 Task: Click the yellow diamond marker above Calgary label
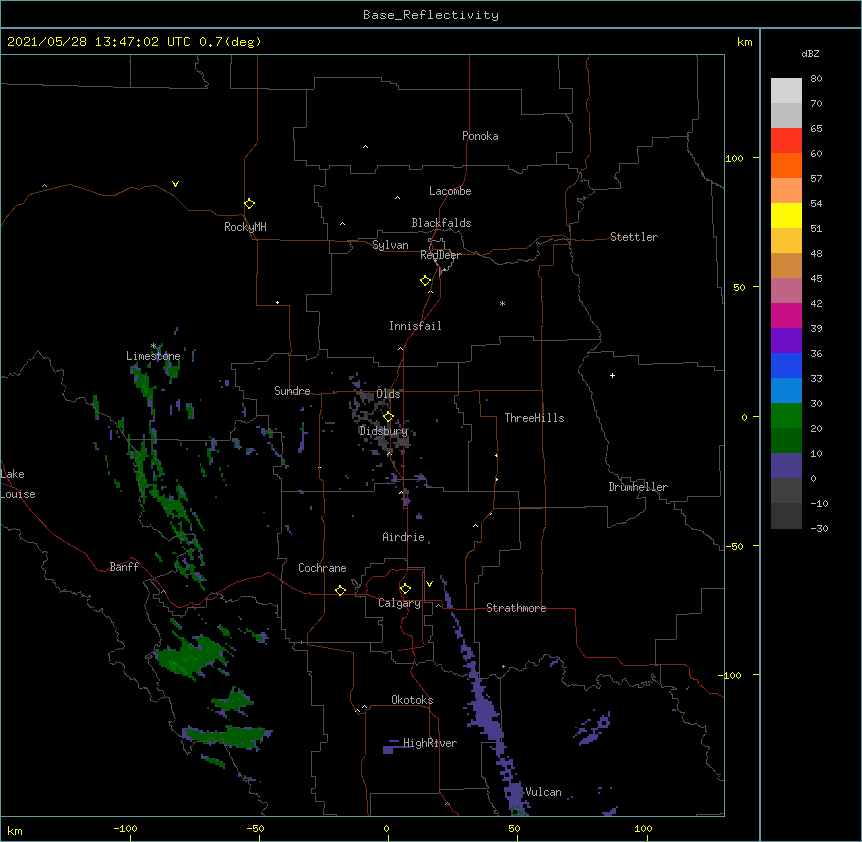coord(405,589)
